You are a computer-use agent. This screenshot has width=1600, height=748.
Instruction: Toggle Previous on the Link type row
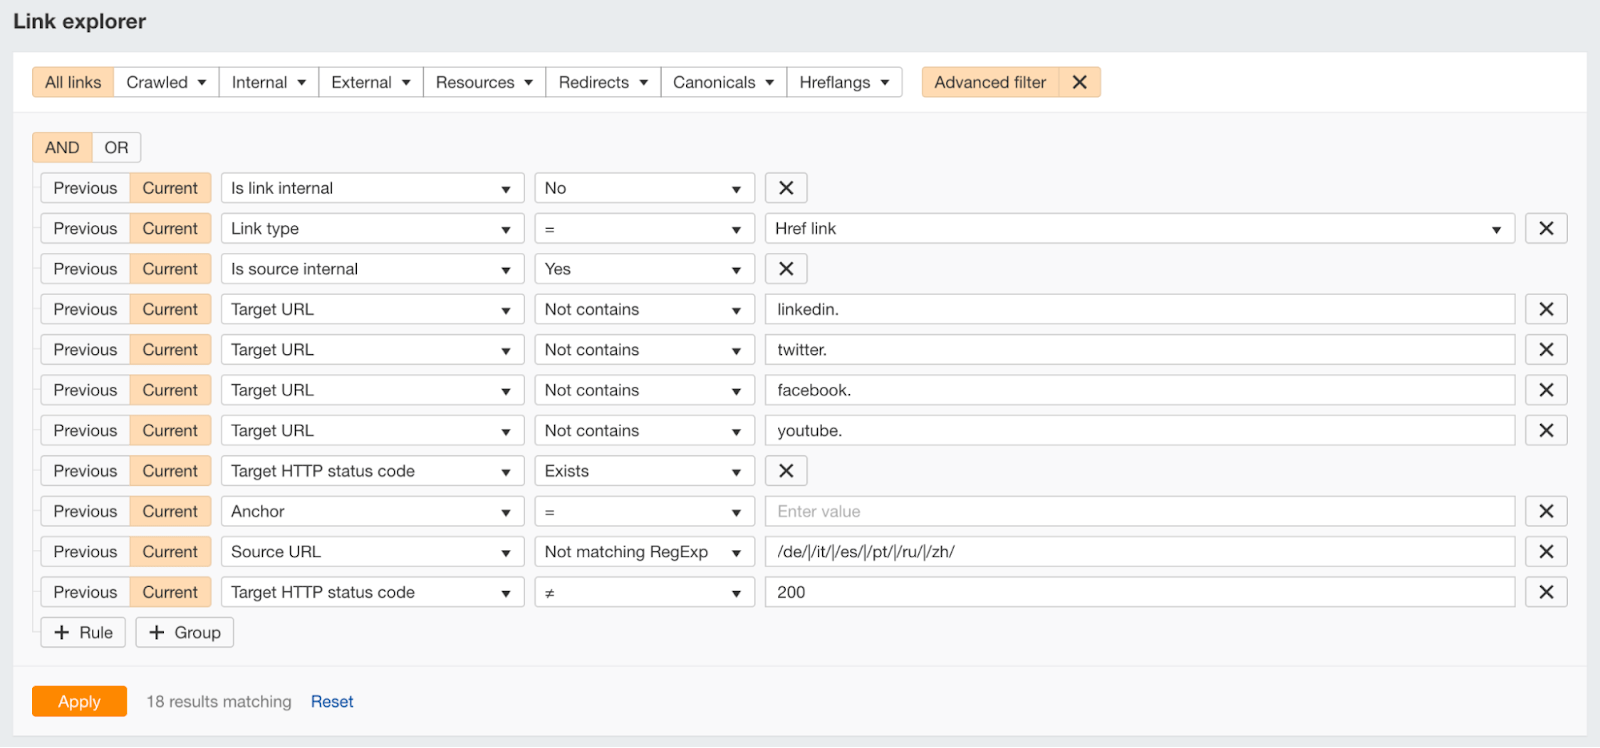click(85, 229)
